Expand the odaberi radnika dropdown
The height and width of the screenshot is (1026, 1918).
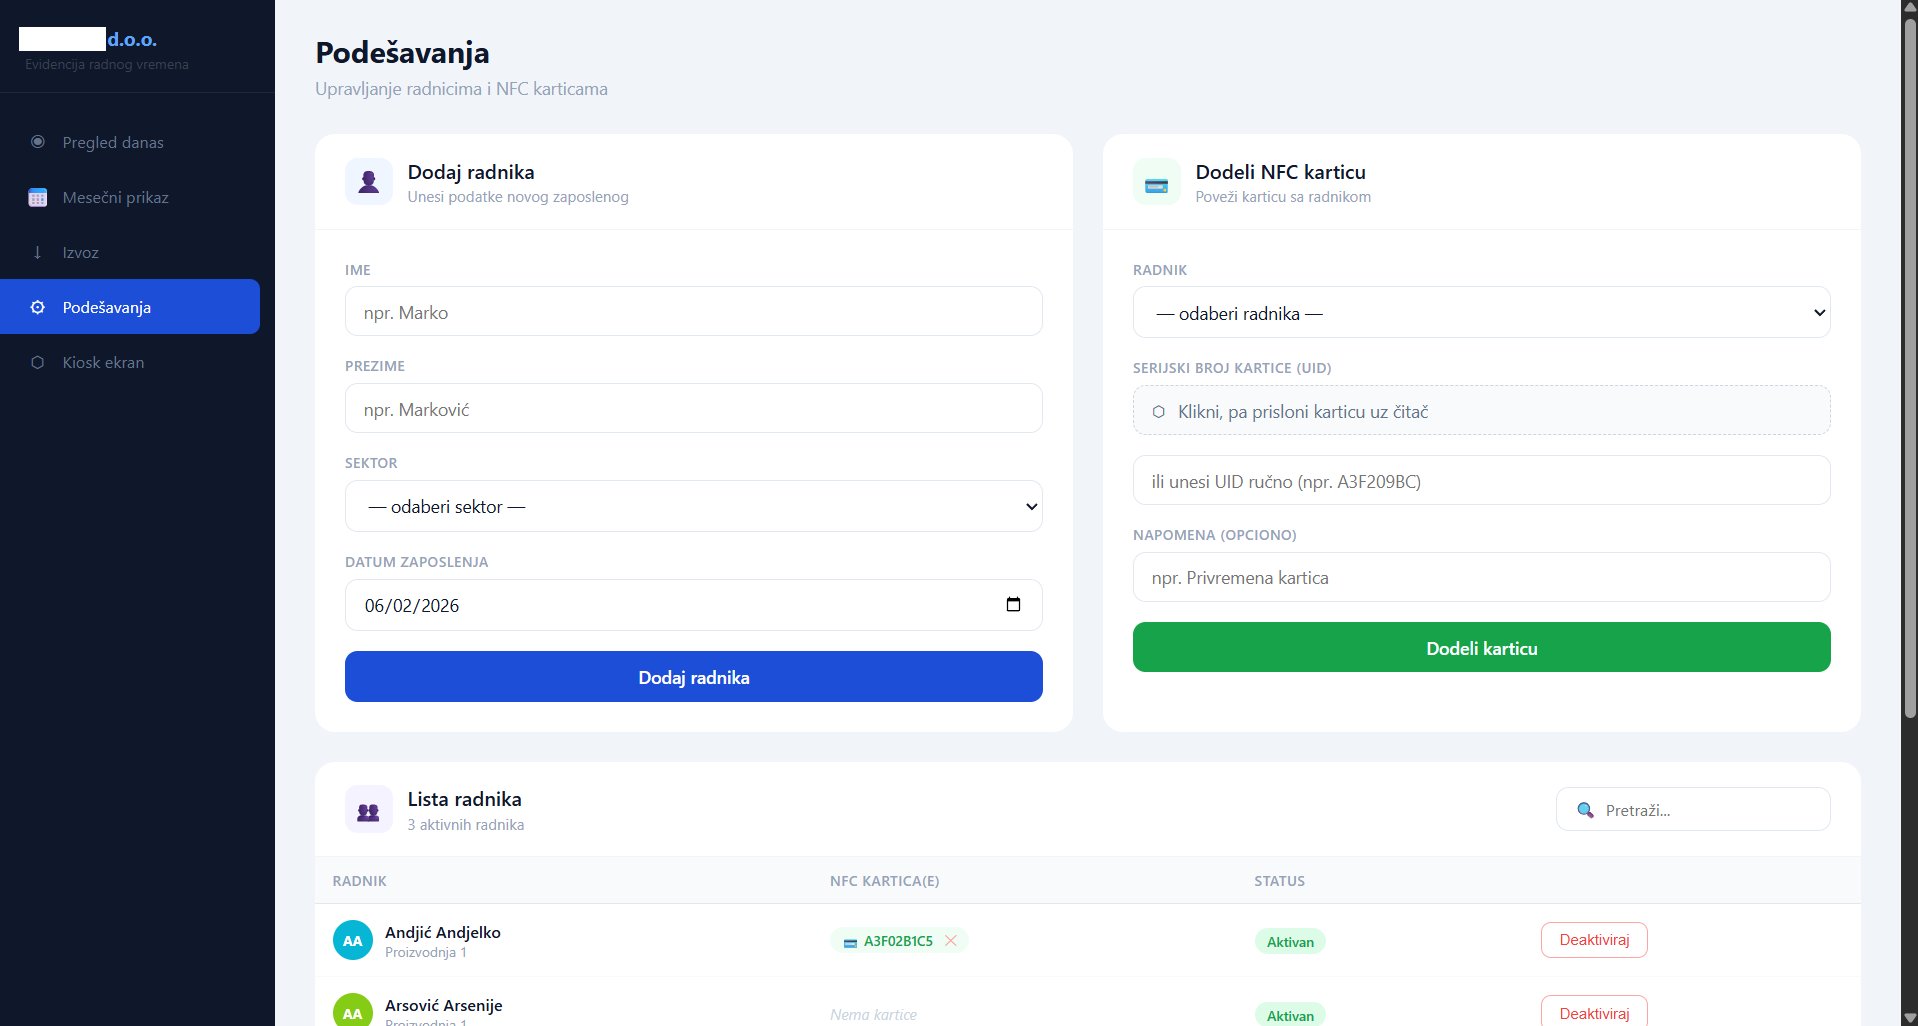coord(1482,313)
